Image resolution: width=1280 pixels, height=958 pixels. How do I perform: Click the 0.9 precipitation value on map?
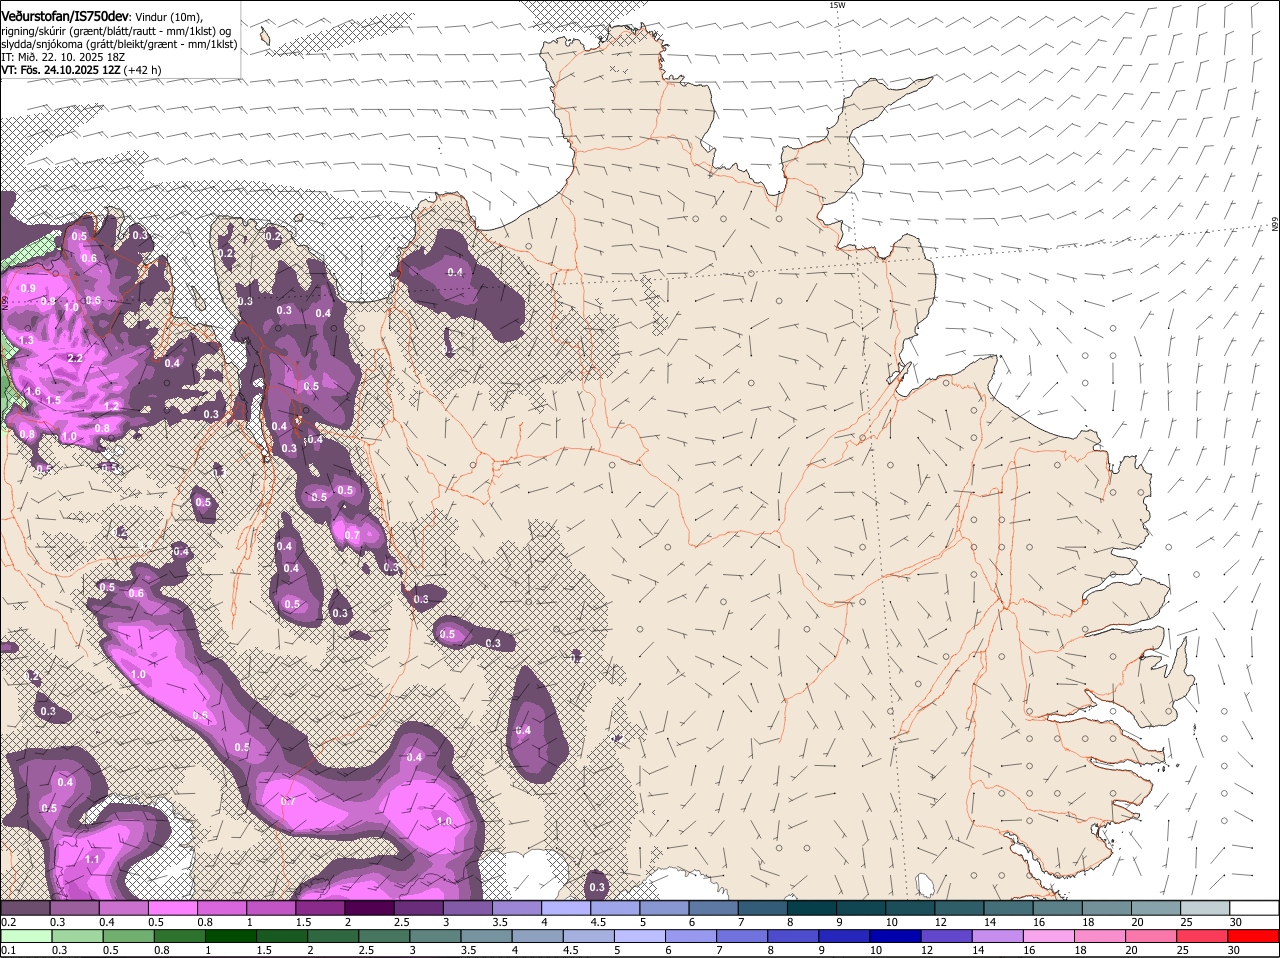click(28, 288)
